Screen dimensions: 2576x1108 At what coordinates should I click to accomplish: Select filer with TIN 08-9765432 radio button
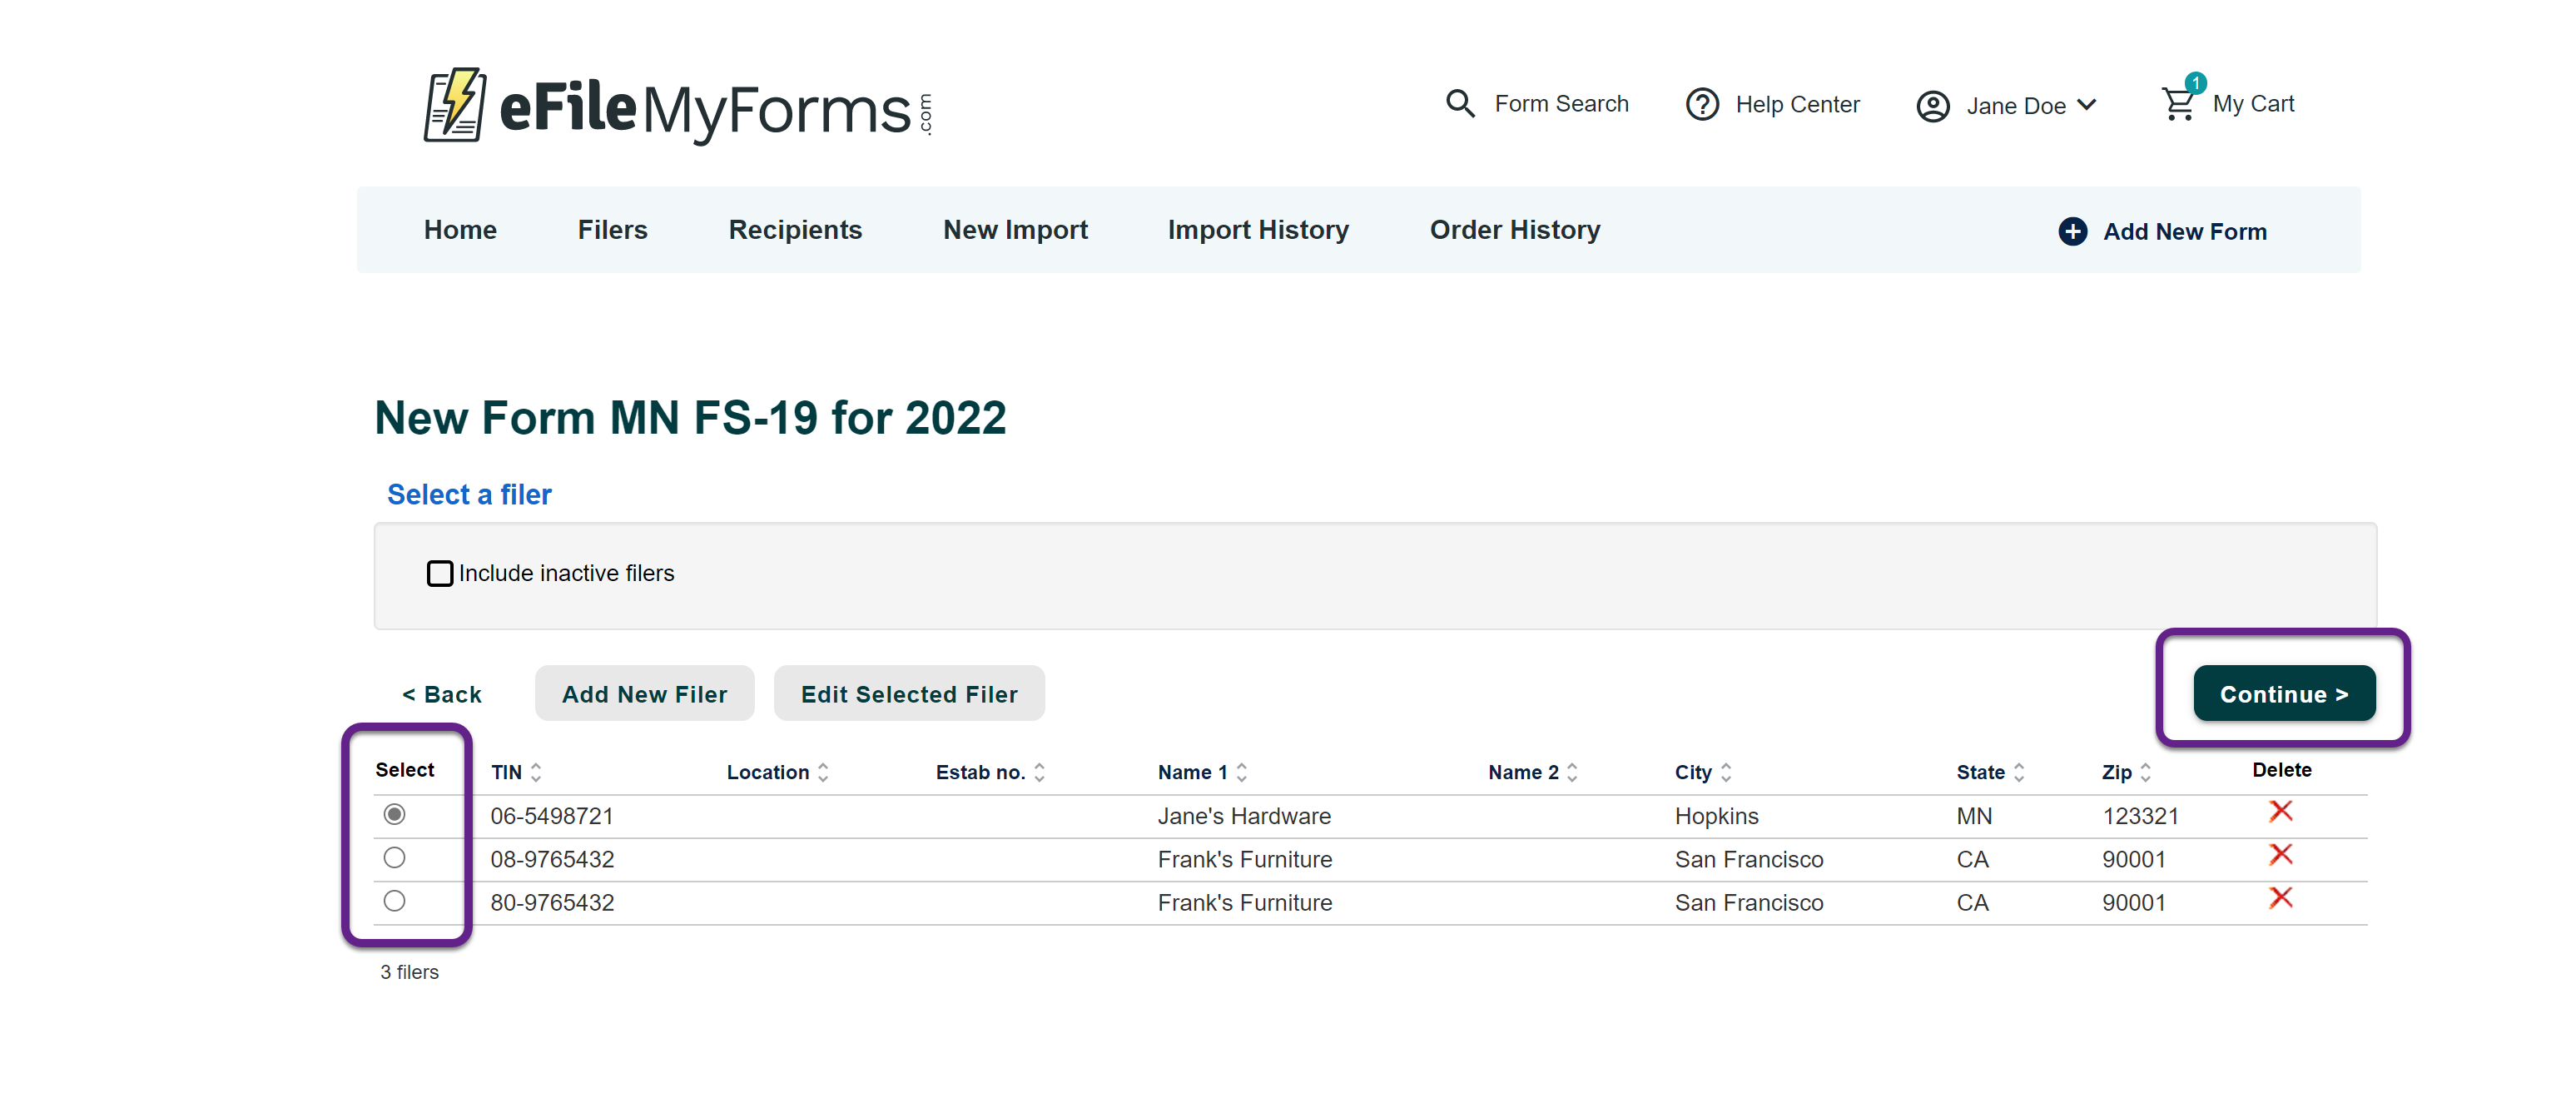click(x=394, y=858)
